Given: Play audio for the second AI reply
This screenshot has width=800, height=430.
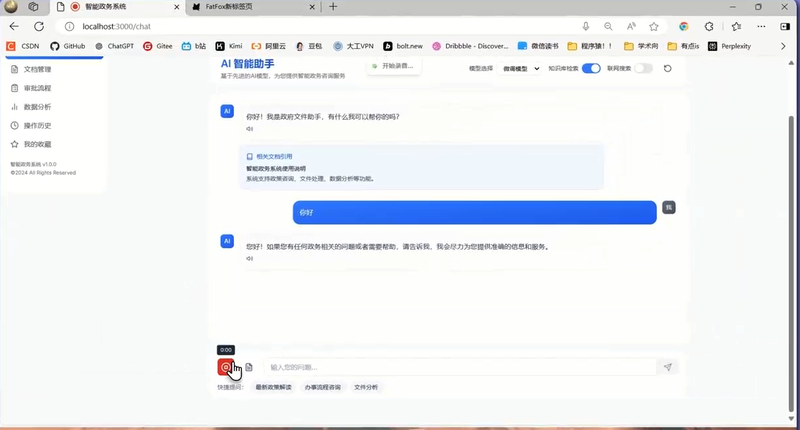Looking at the screenshot, I should (x=249, y=259).
